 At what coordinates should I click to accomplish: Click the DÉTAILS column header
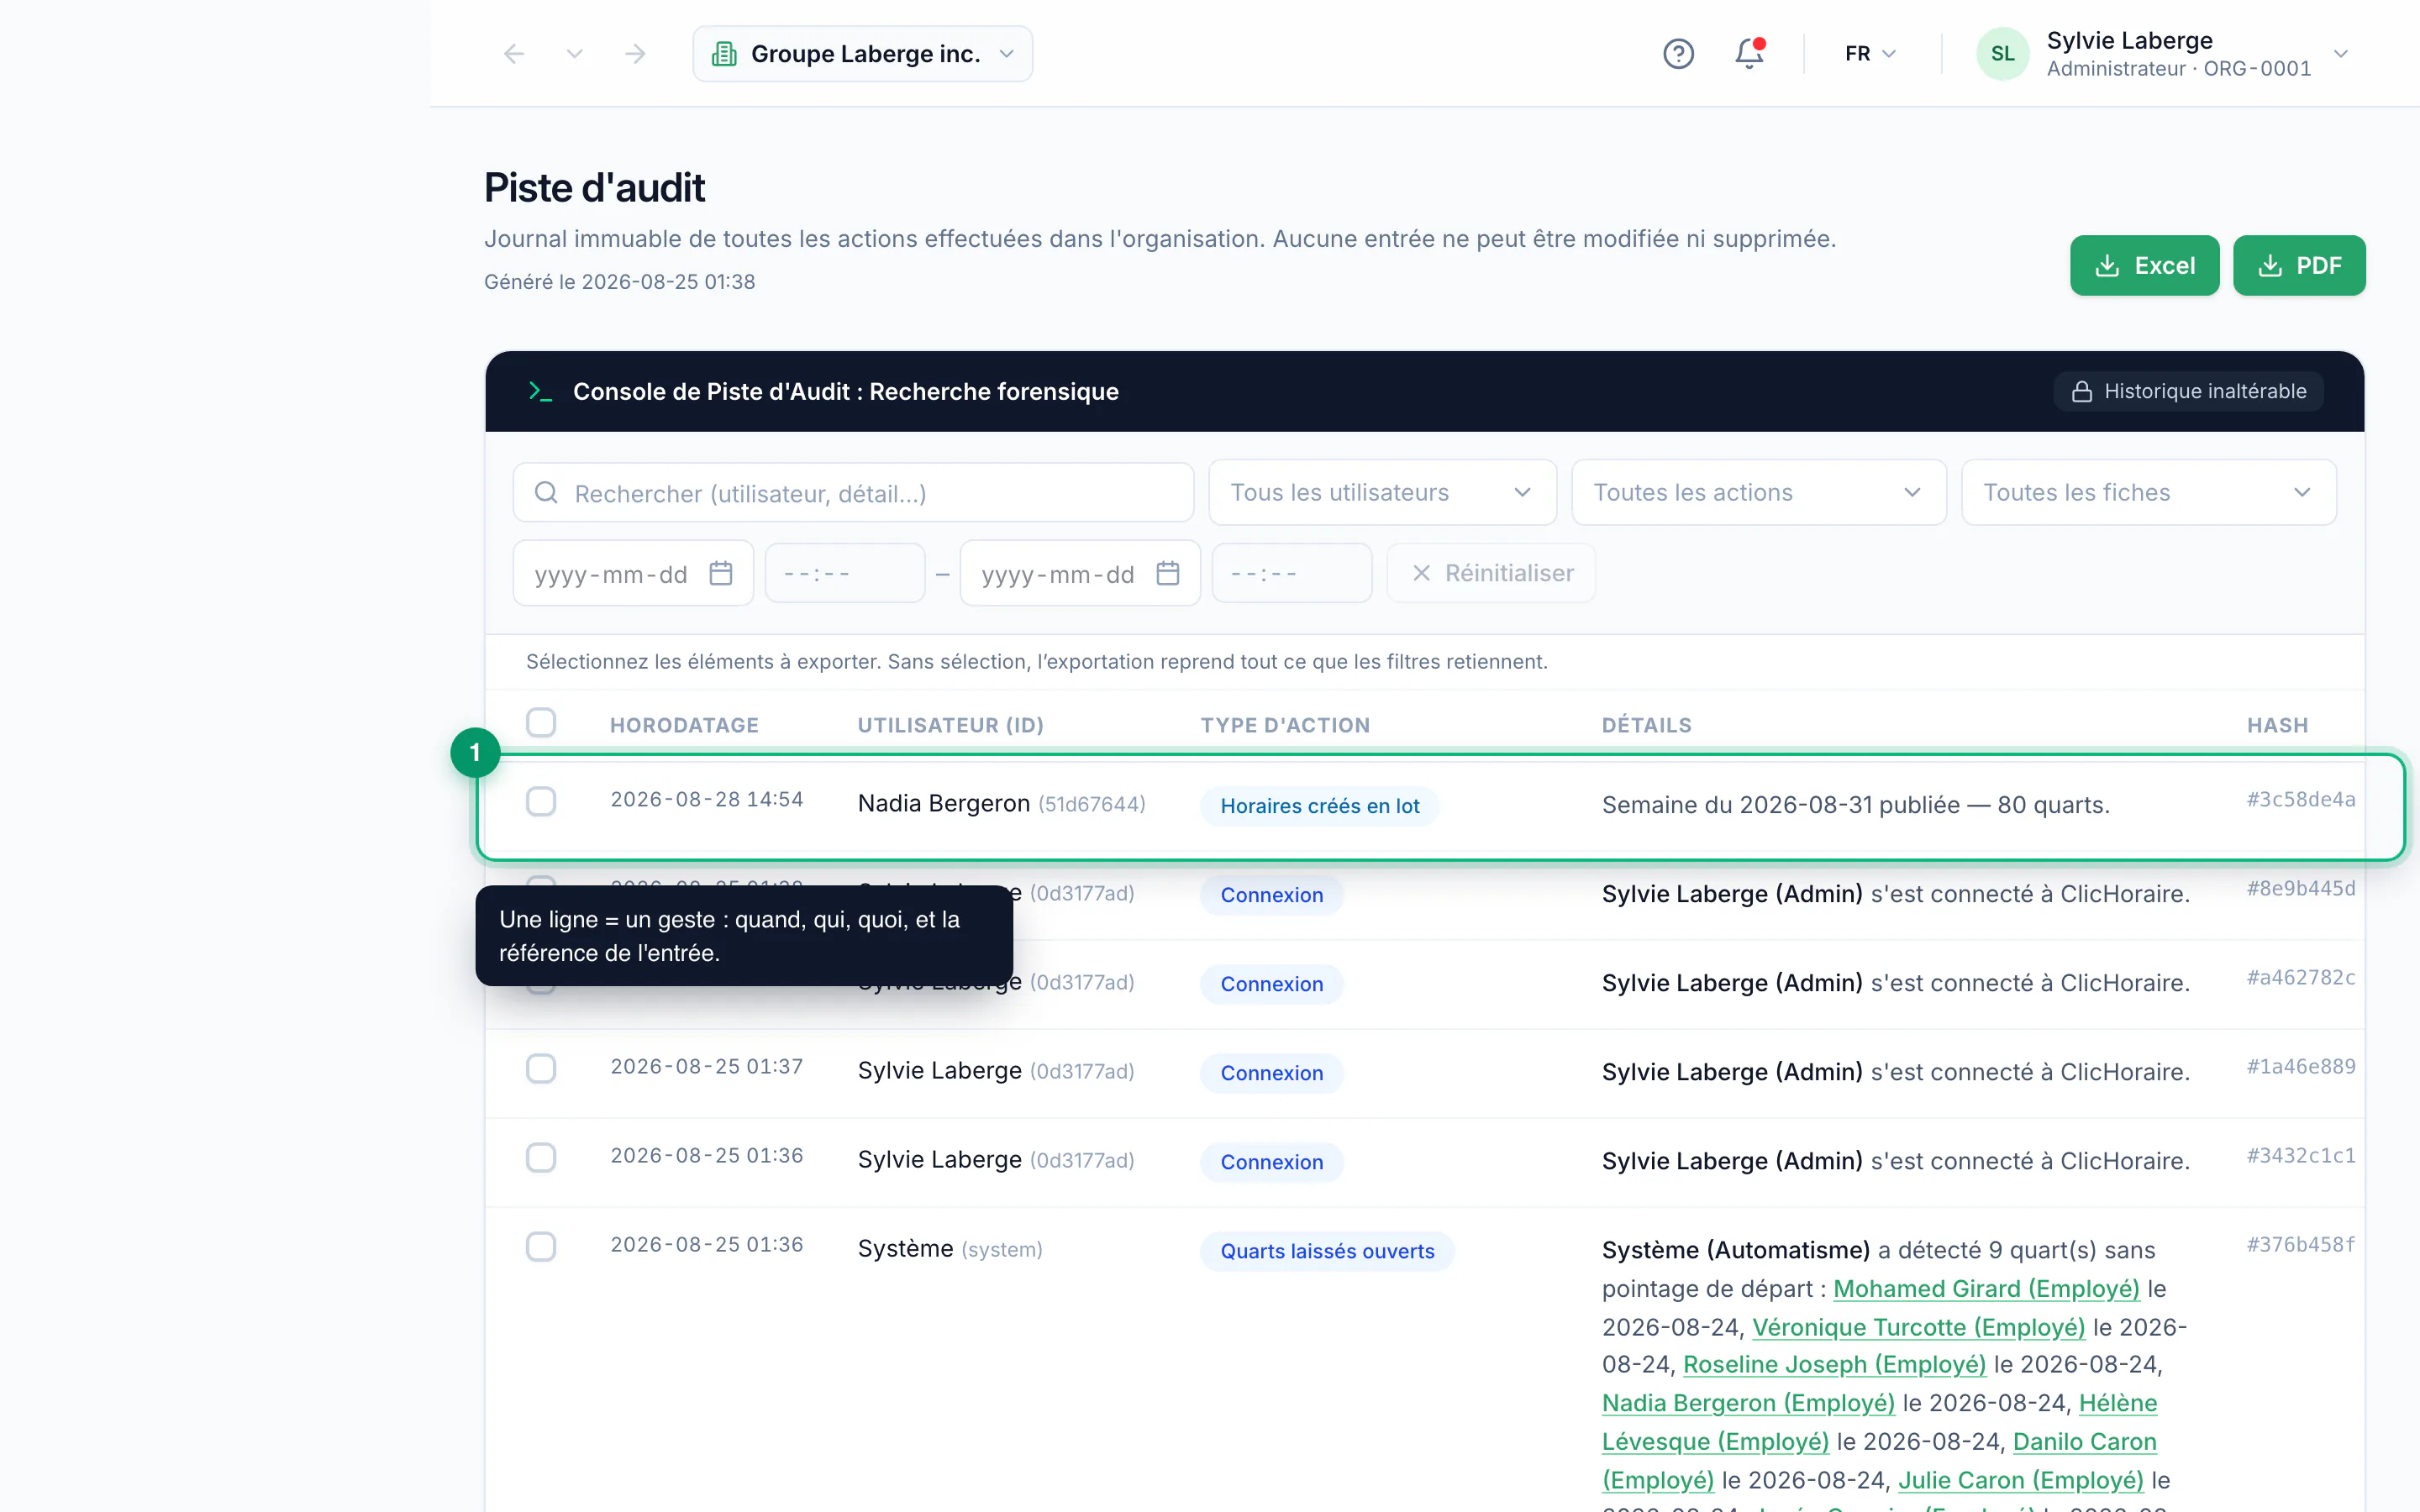1646,726
